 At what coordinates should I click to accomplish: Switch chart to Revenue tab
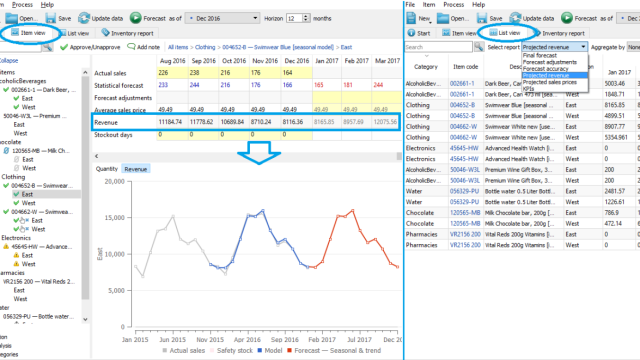pyautogui.click(x=136, y=169)
